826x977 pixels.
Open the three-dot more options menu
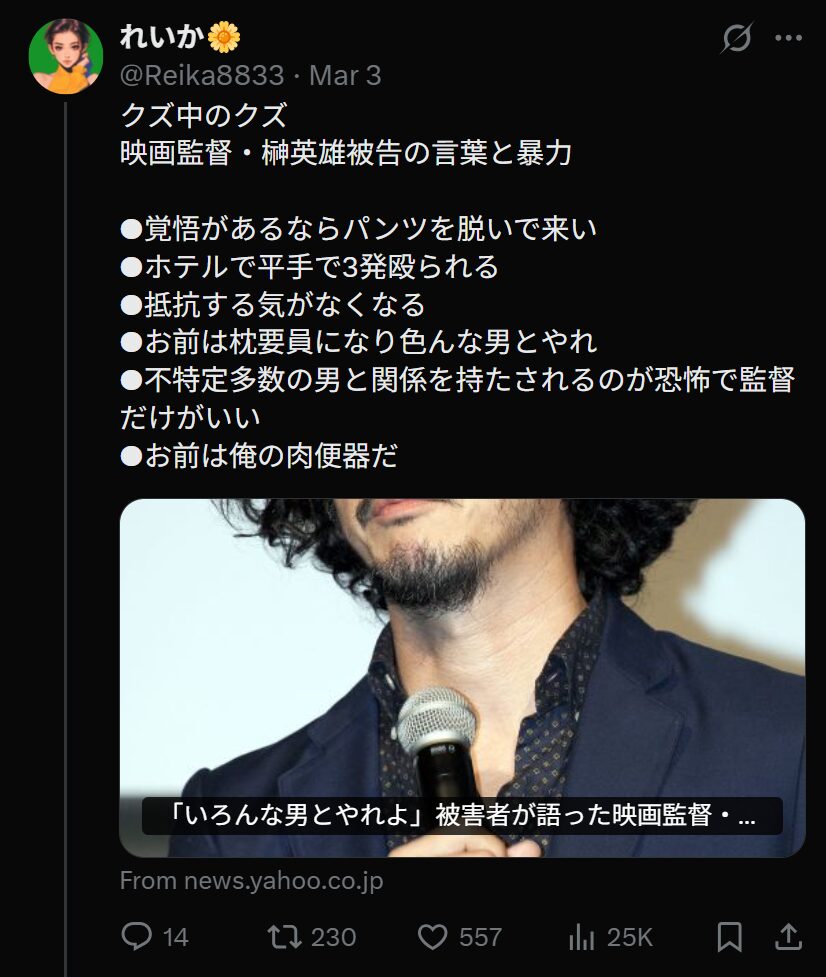(788, 38)
